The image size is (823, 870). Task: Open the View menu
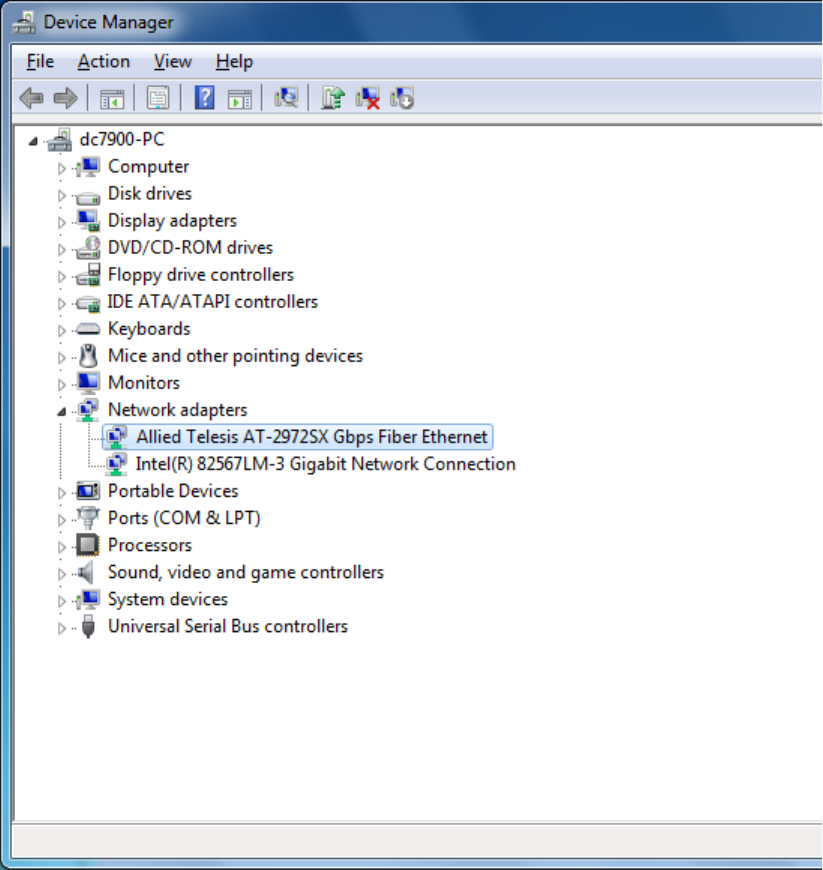coord(172,62)
